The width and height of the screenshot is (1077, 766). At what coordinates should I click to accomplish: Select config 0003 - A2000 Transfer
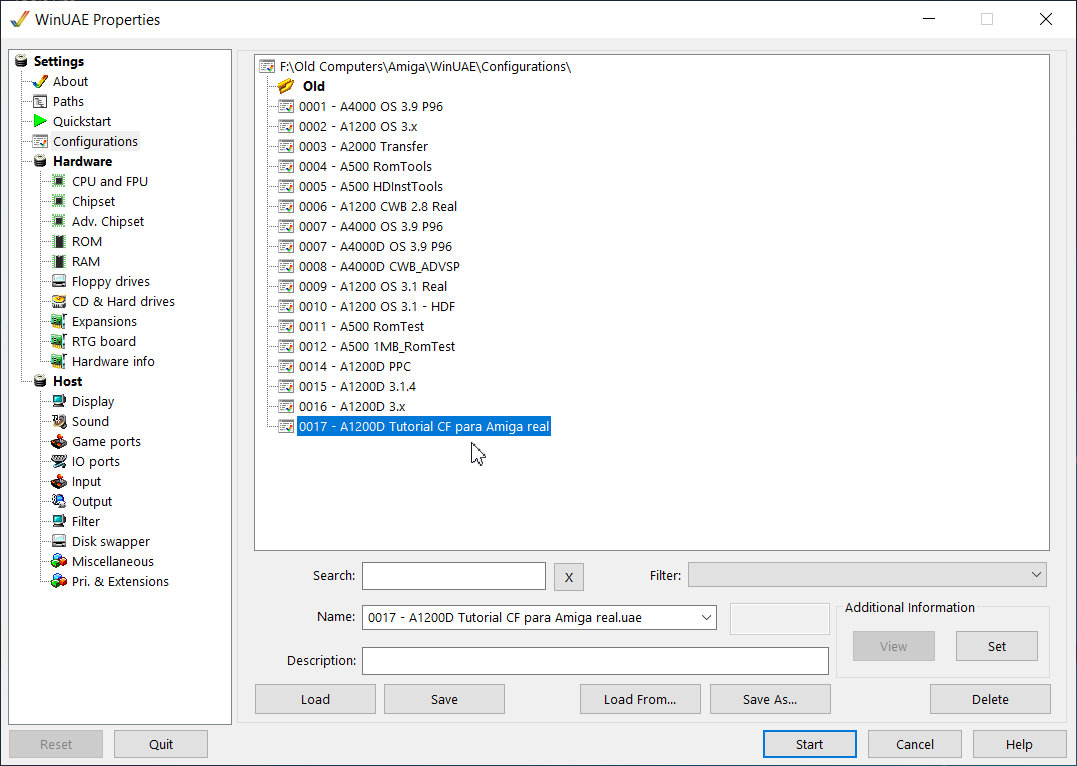pyautogui.click(x=363, y=146)
